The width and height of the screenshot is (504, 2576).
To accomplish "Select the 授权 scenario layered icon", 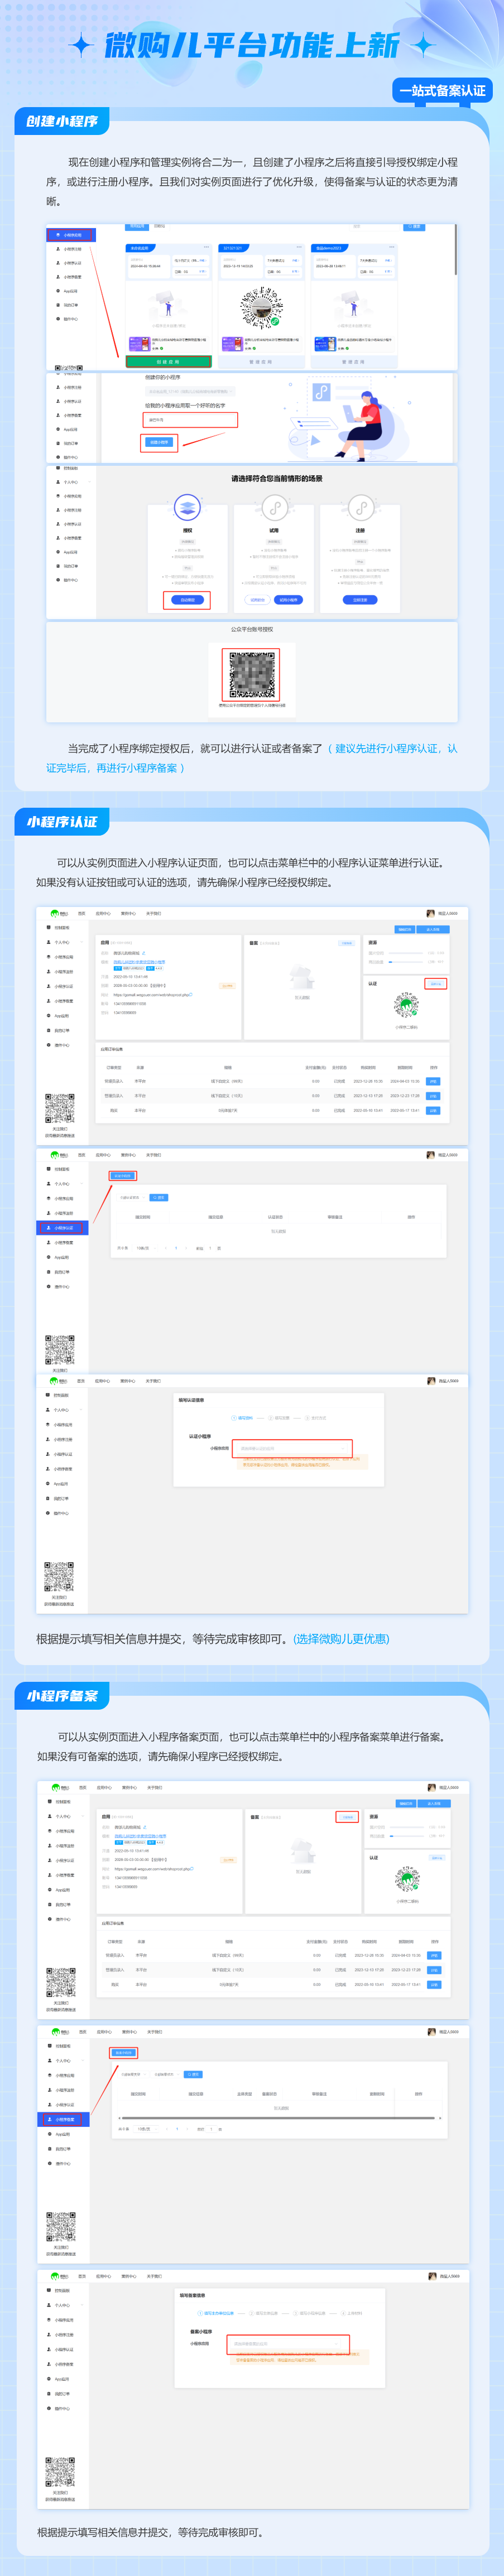I will tap(187, 508).
